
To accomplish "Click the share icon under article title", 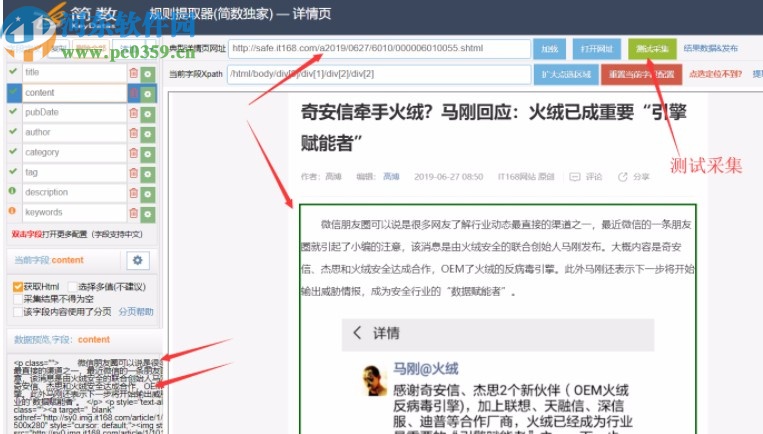I will pos(622,177).
